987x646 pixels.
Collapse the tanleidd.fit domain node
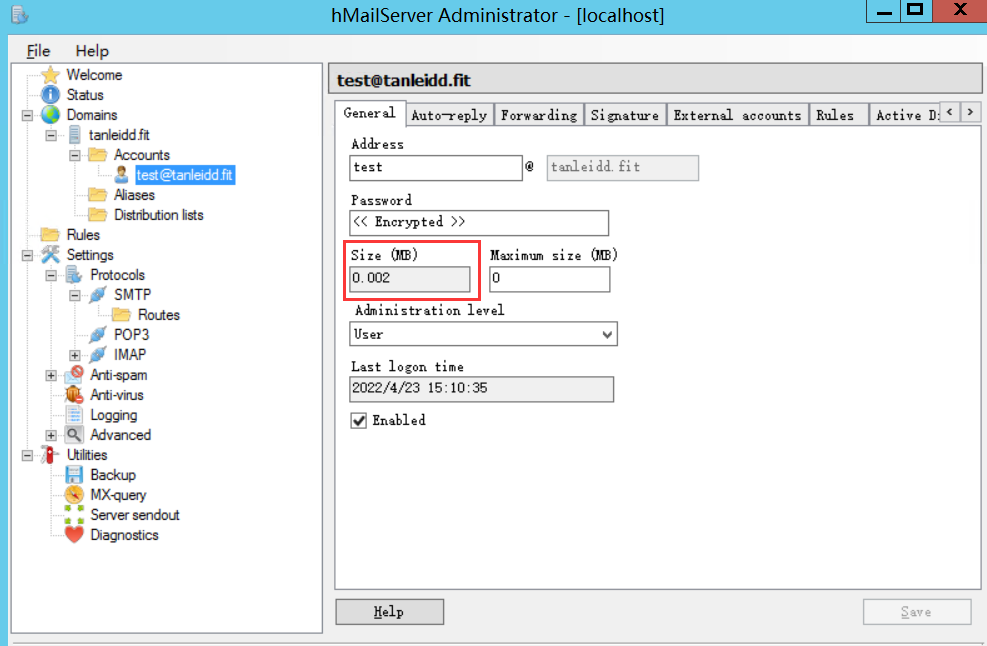tap(51, 135)
